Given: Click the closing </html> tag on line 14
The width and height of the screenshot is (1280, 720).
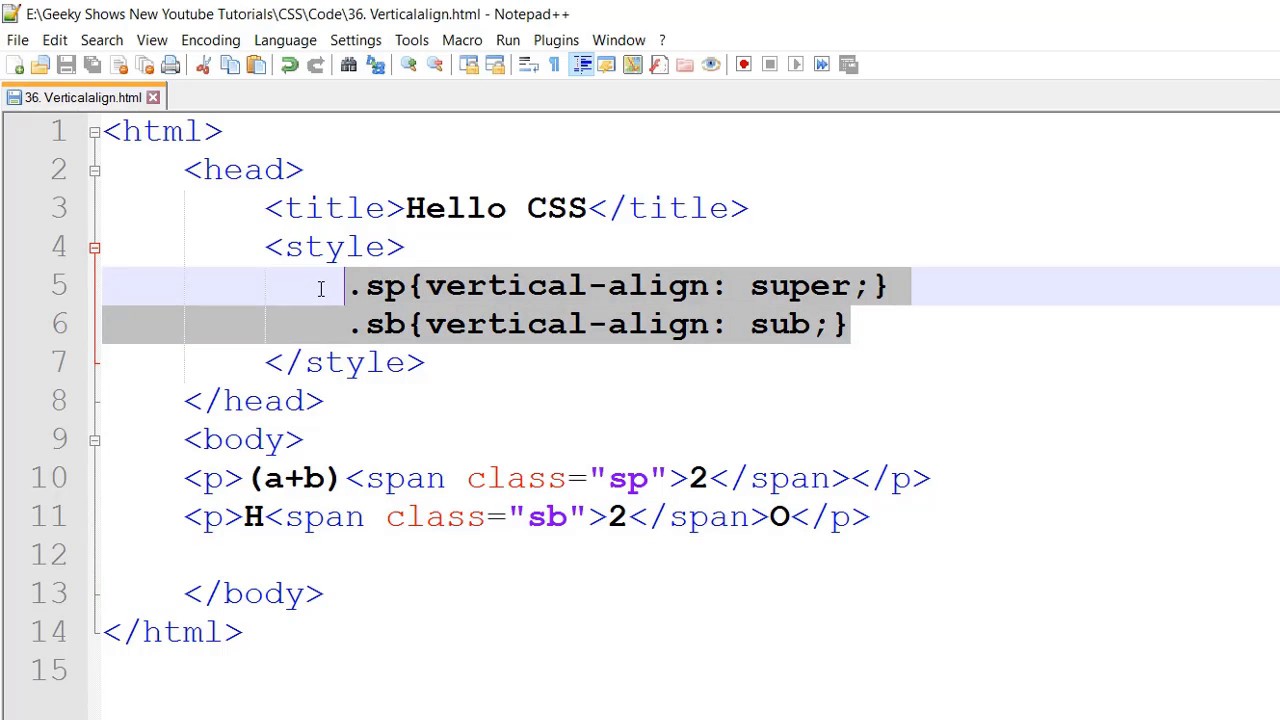Looking at the screenshot, I should pos(173,632).
